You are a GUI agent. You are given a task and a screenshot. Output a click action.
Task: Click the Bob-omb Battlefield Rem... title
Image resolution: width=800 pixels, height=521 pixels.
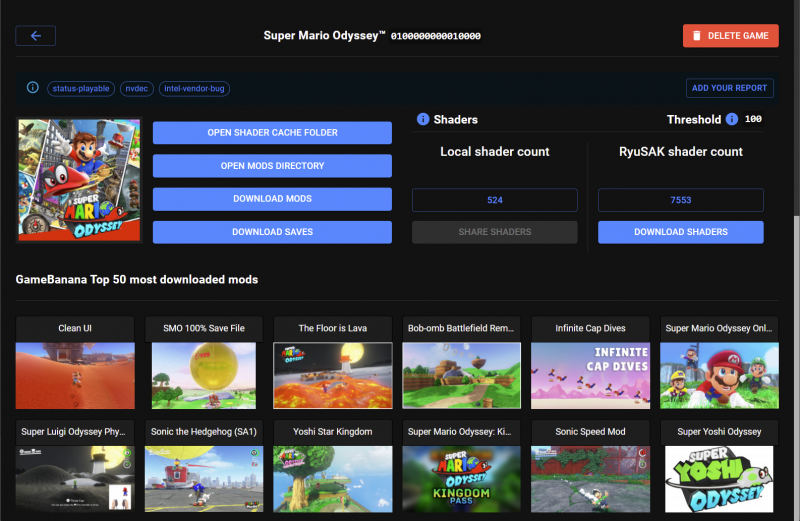[461, 329]
